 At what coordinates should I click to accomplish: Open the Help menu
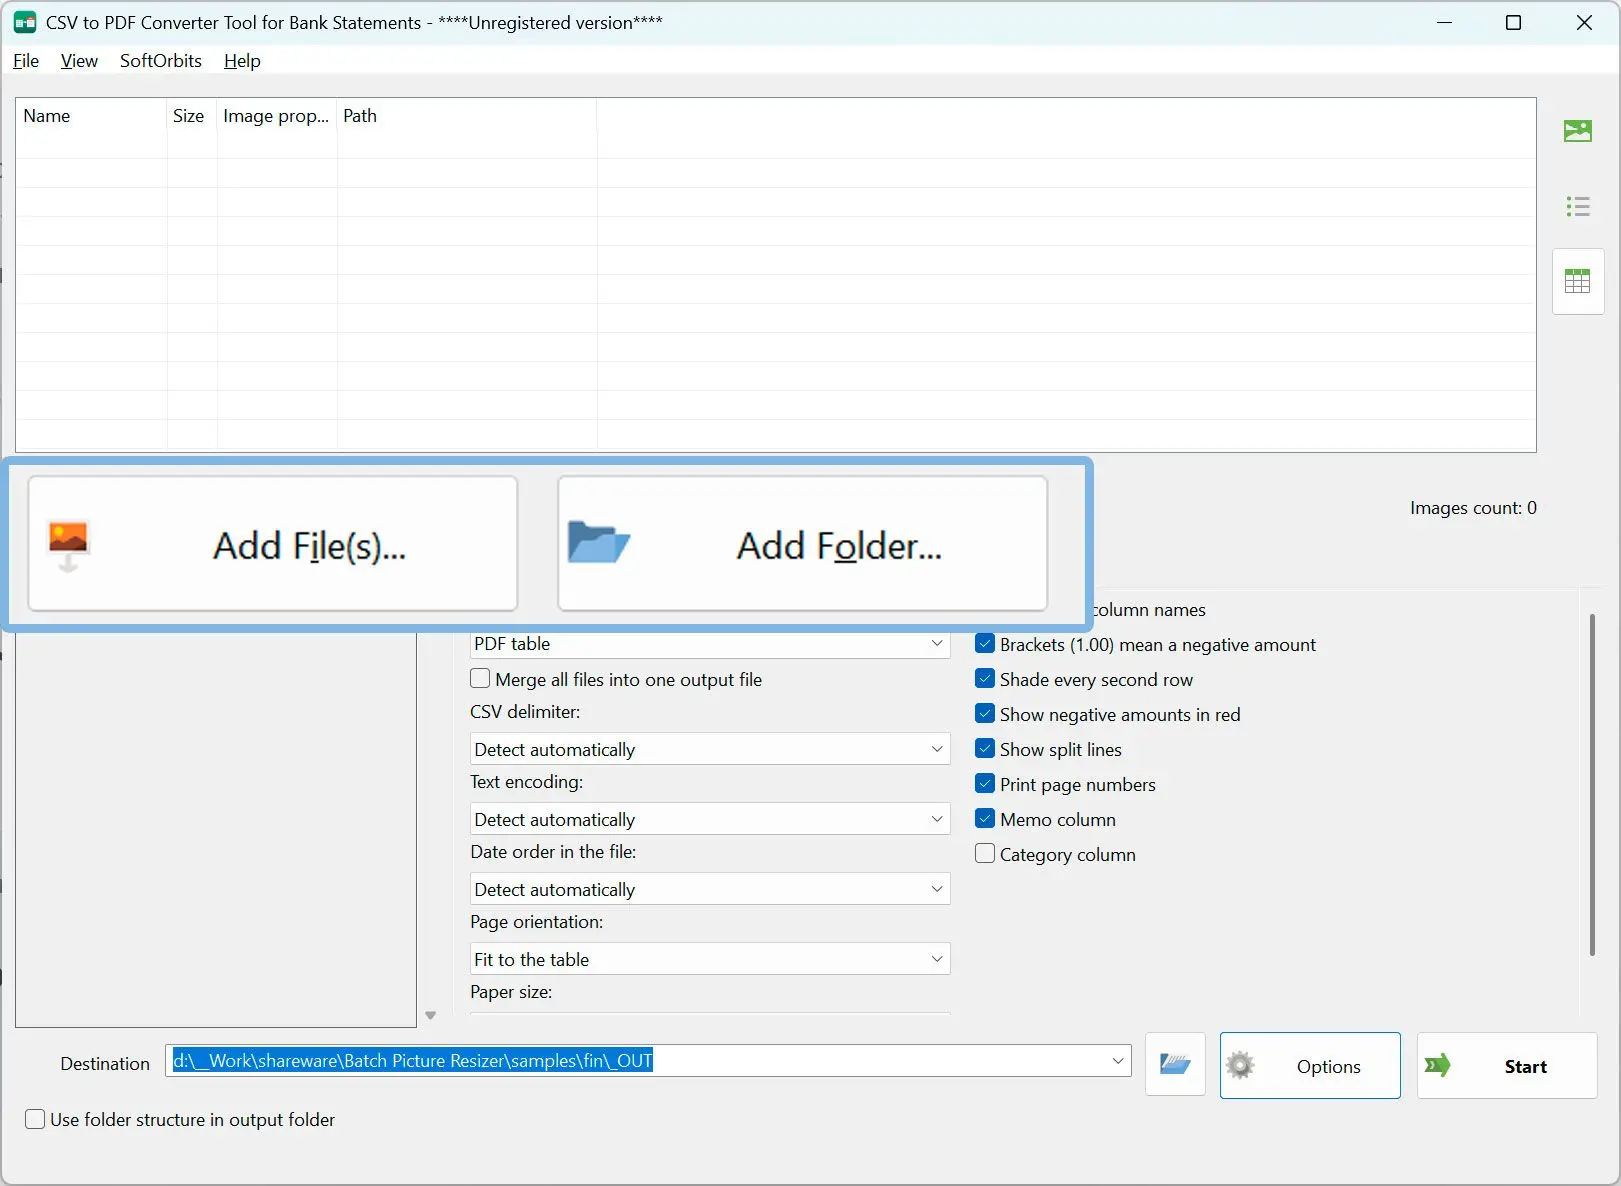click(242, 61)
